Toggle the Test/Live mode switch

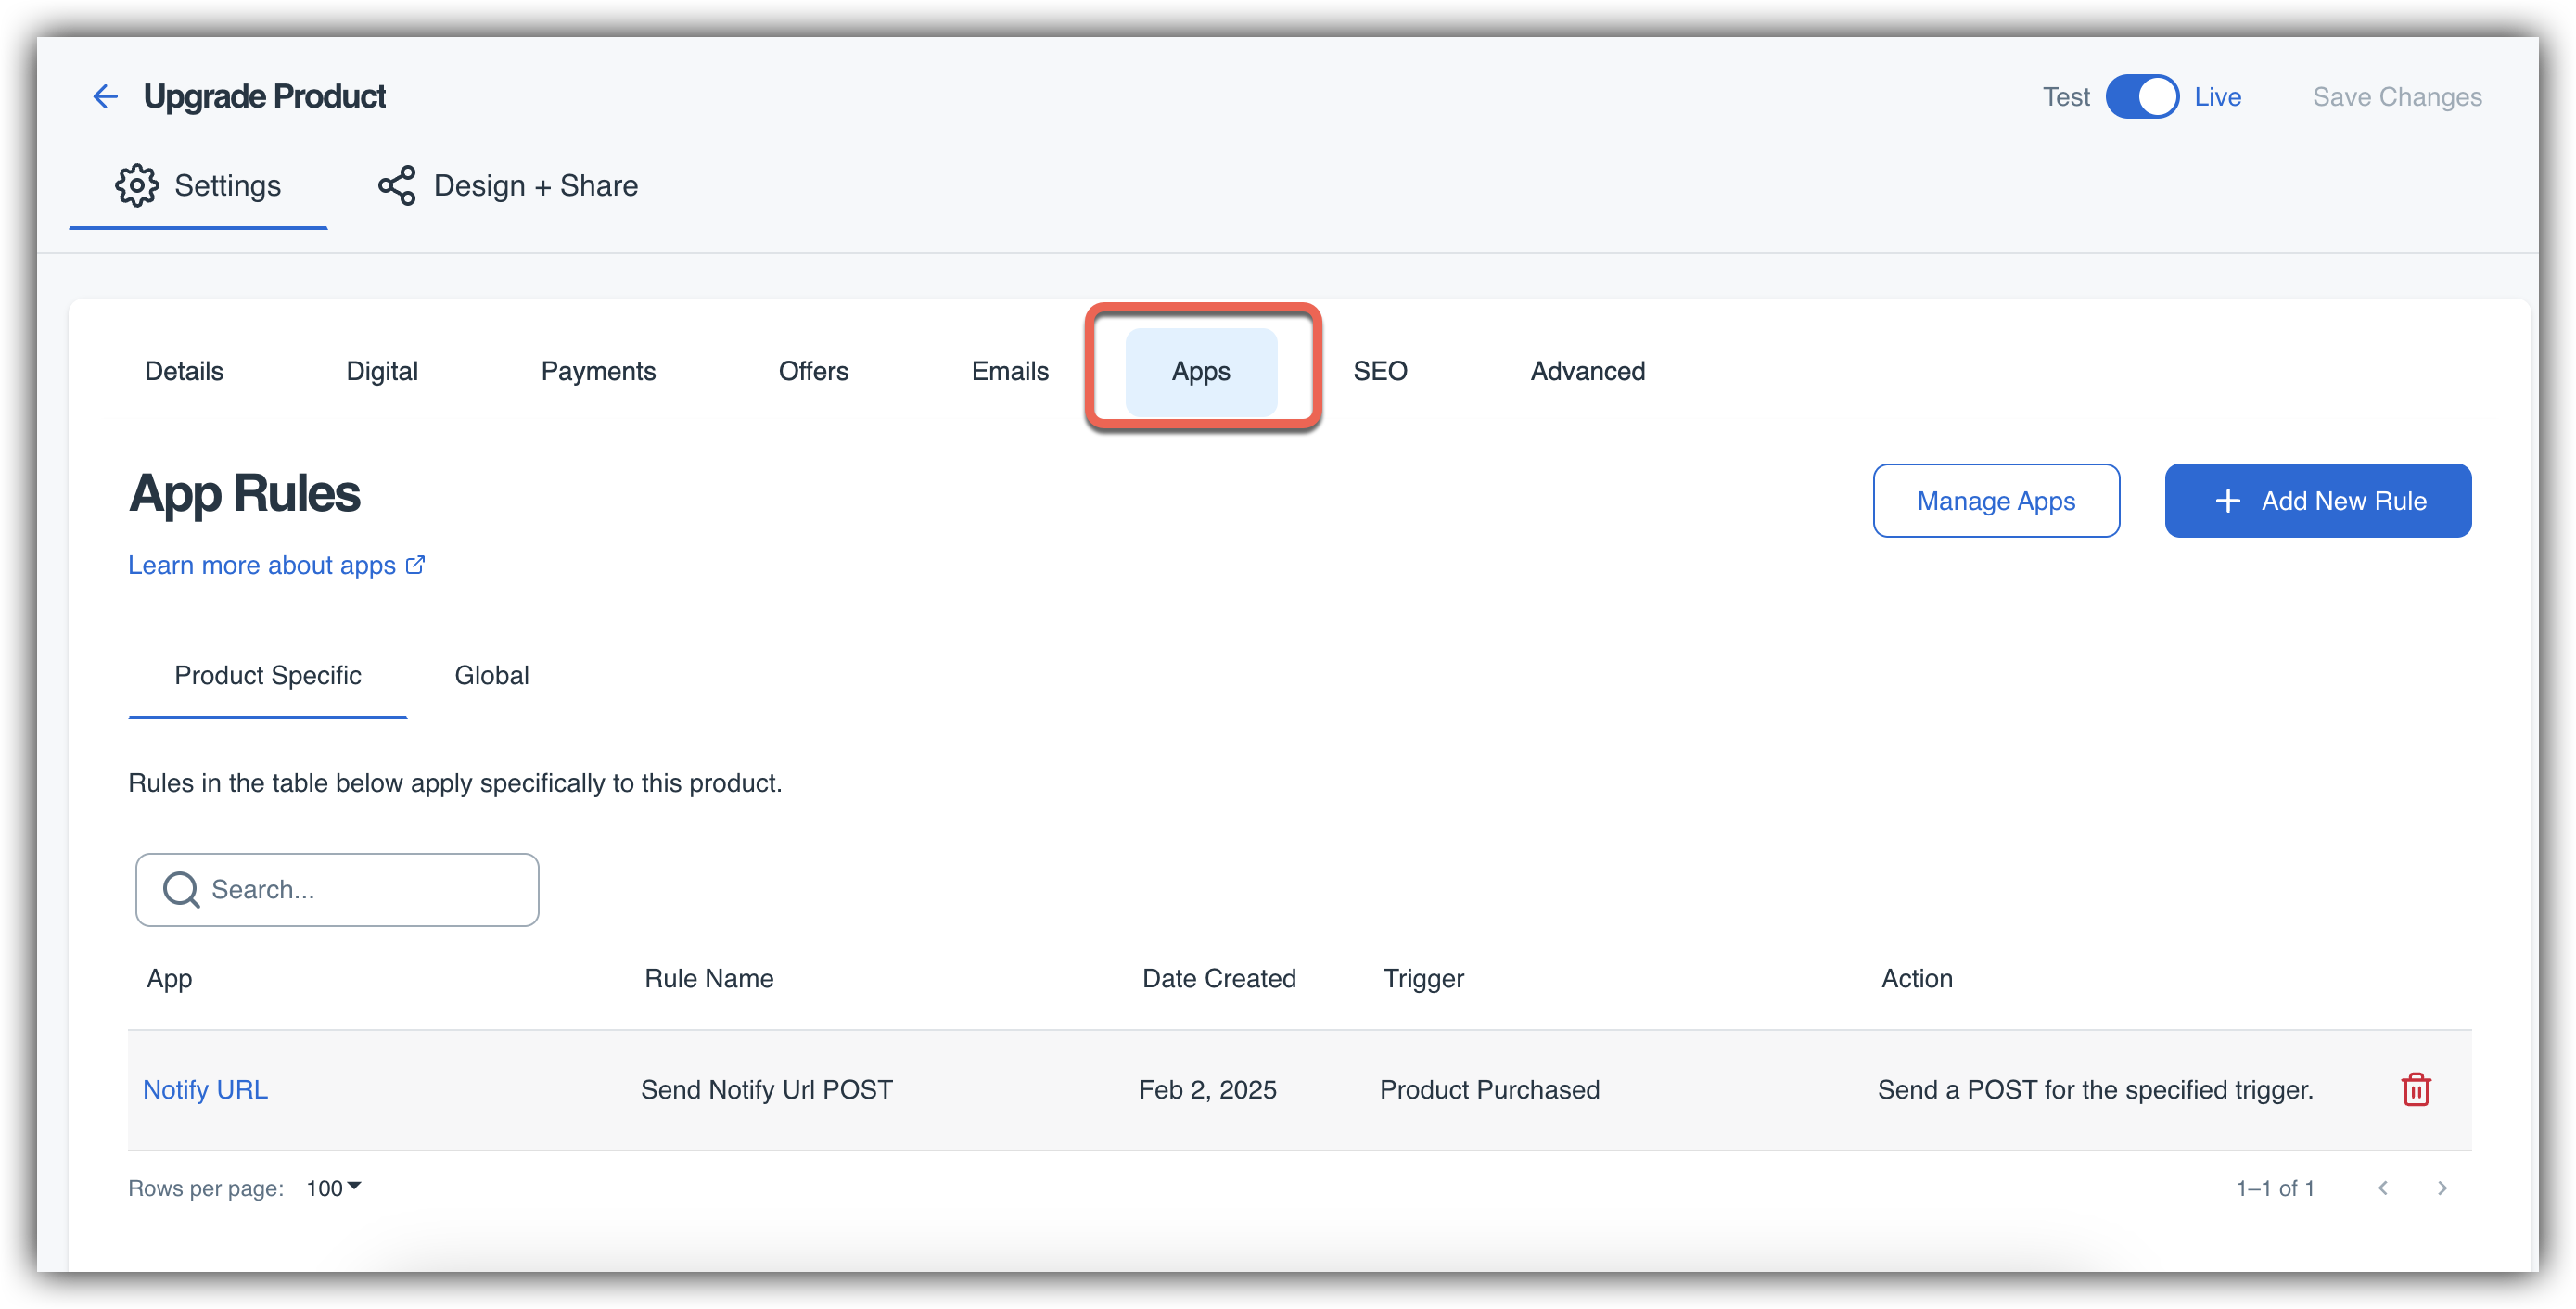click(x=2141, y=97)
